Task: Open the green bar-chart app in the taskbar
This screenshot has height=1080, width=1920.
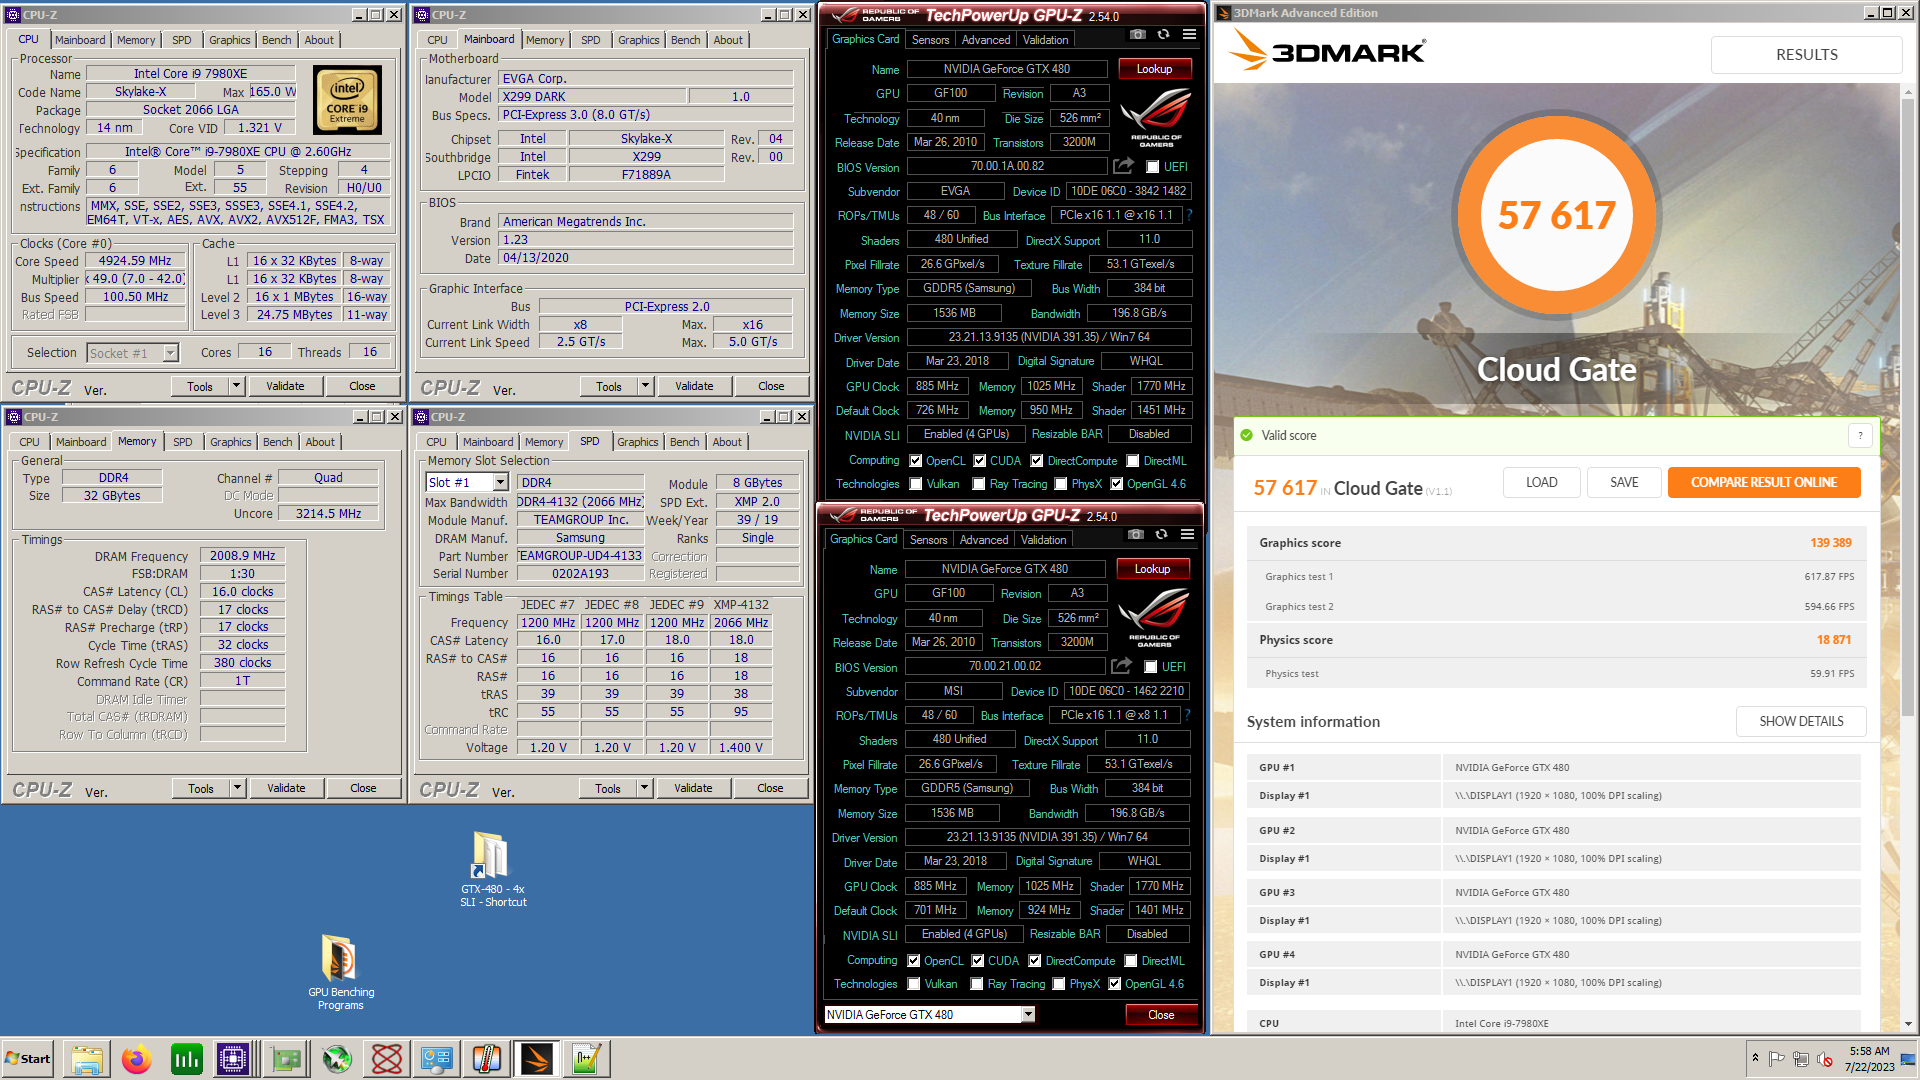Action: click(x=187, y=1059)
